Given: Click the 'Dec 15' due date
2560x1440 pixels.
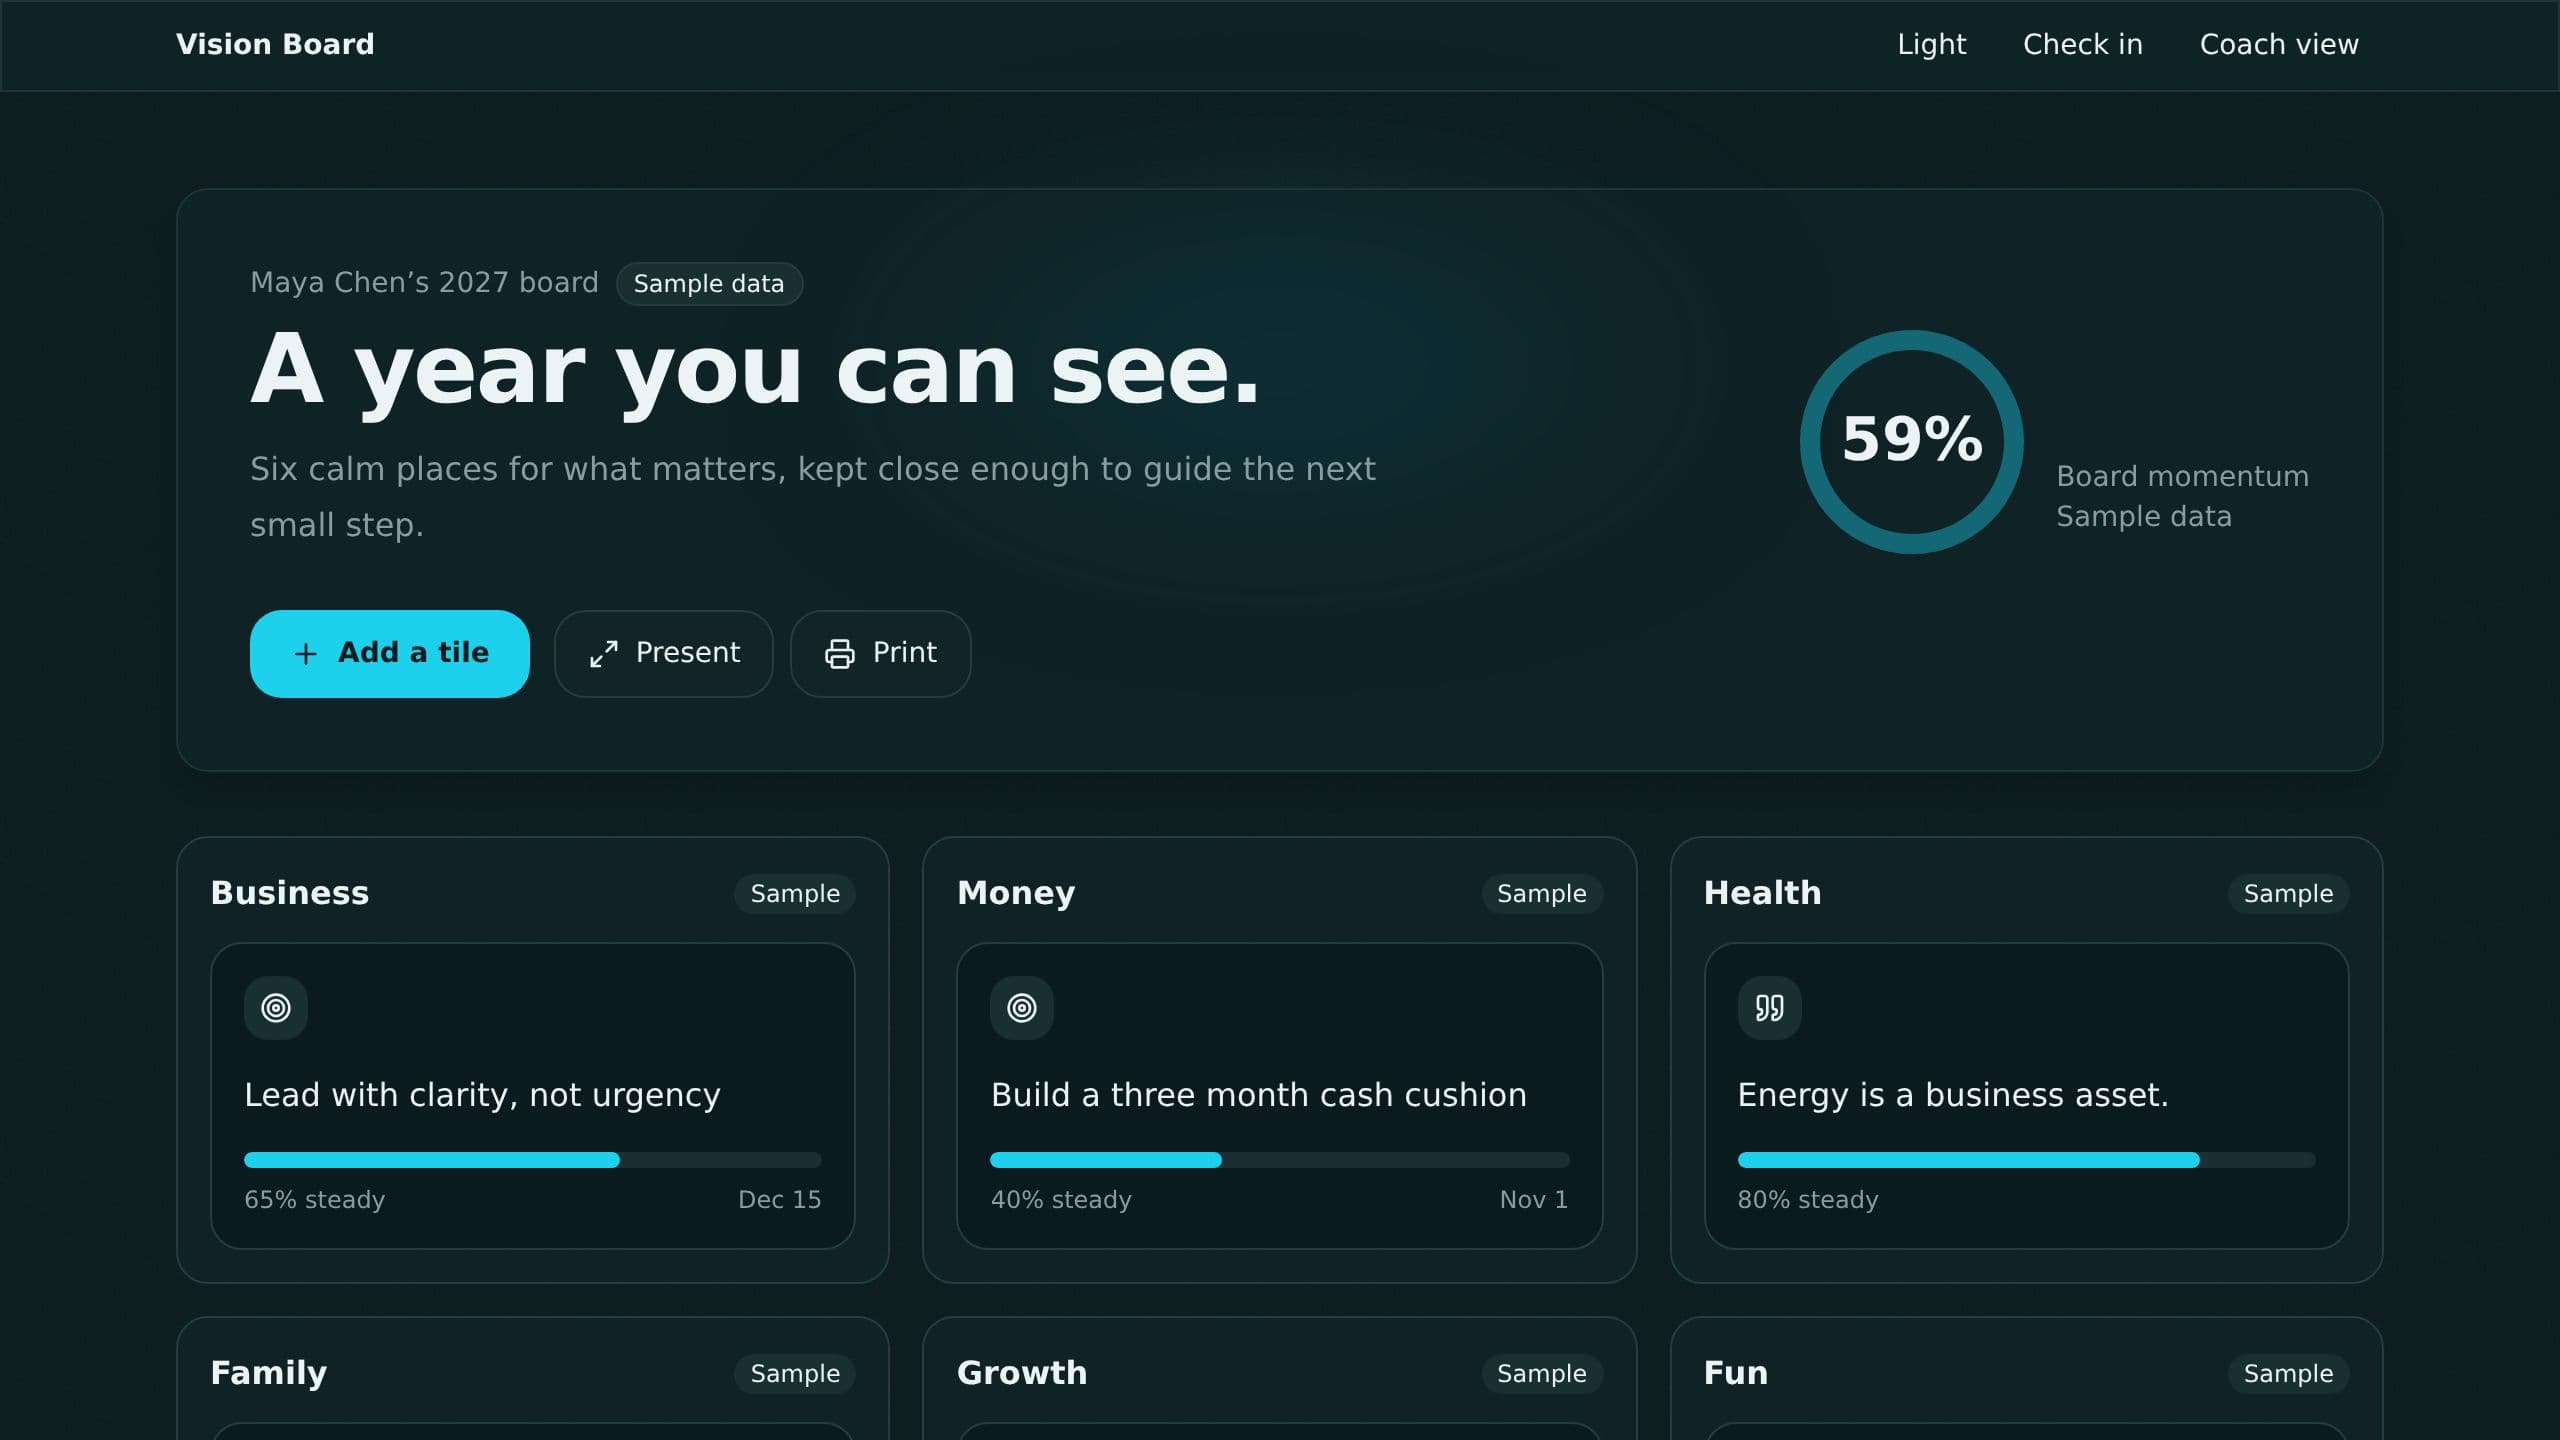Looking at the screenshot, I should [779, 1200].
